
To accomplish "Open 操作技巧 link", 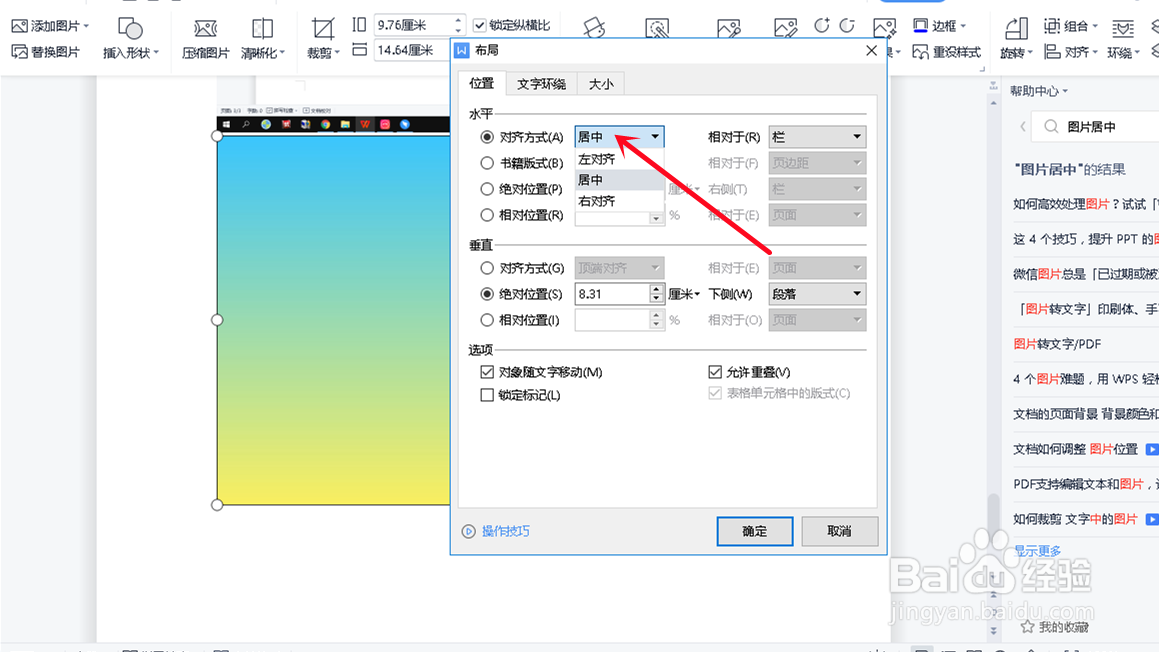I will point(506,532).
